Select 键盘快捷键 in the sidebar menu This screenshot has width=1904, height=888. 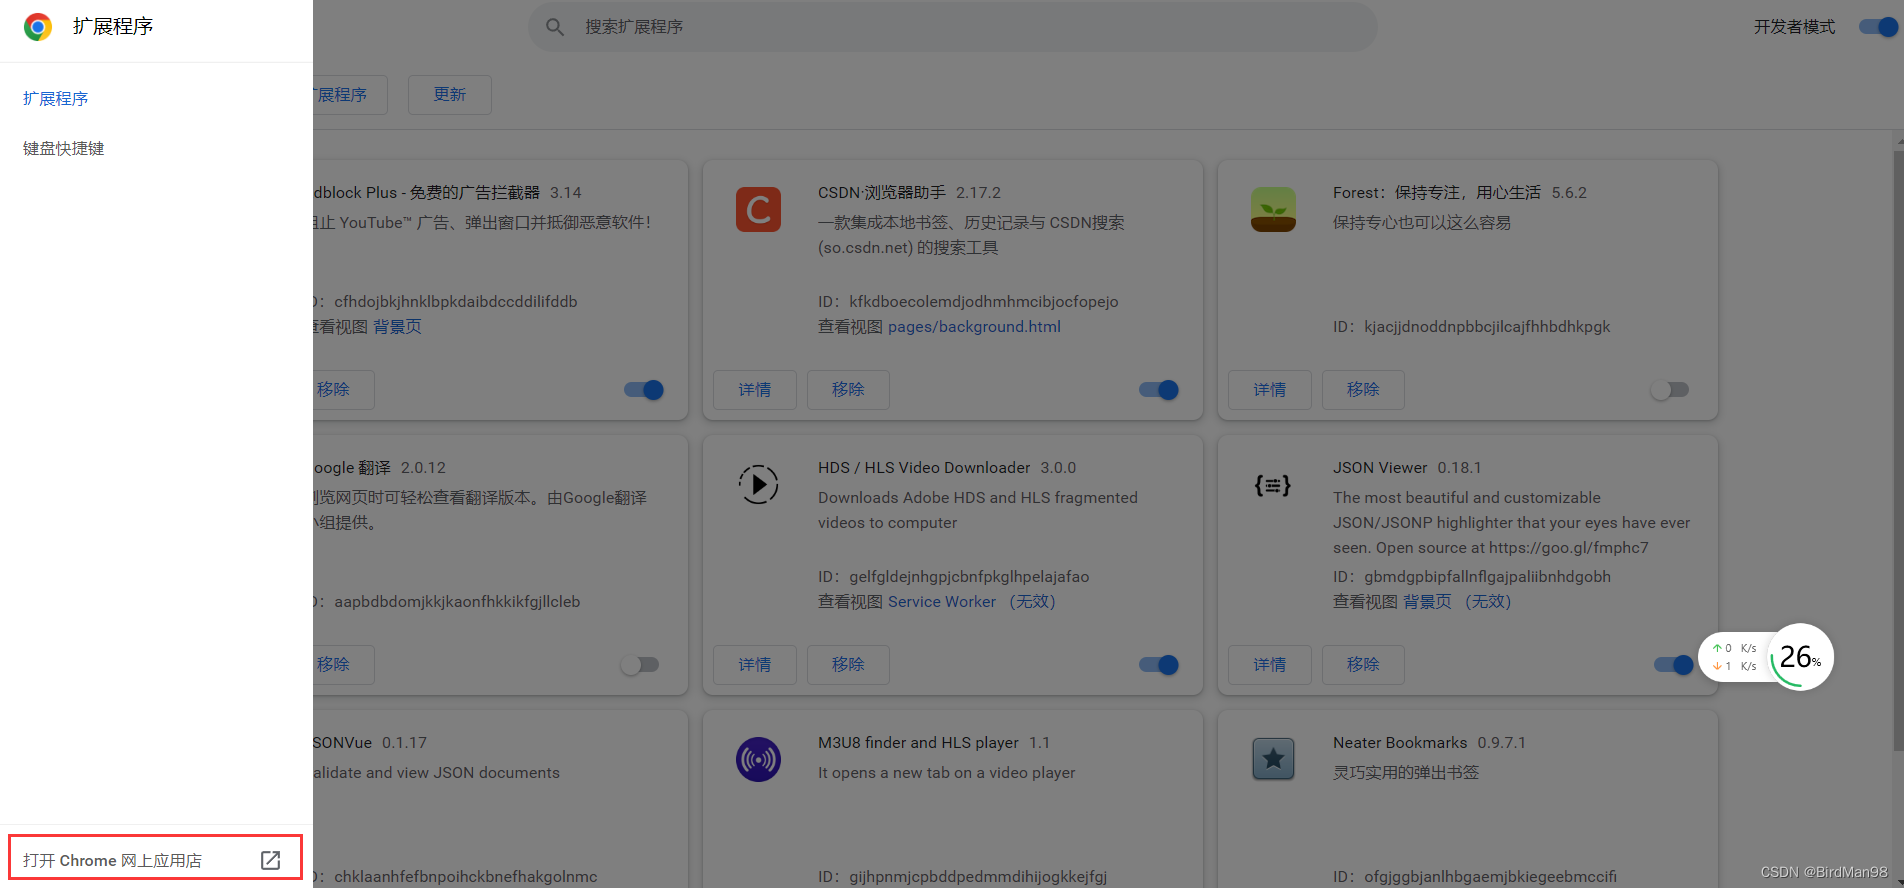pos(64,148)
